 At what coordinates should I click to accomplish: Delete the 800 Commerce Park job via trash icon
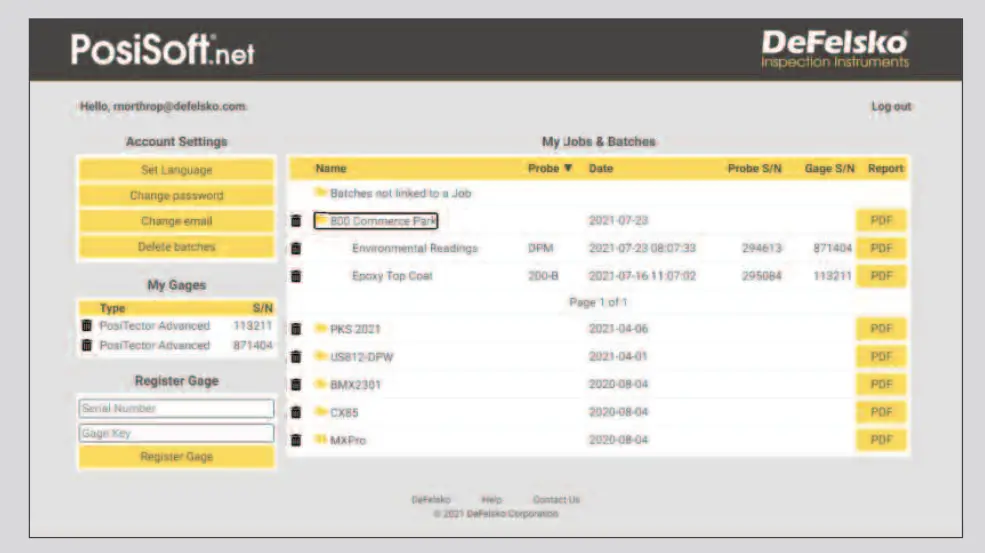click(296, 221)
